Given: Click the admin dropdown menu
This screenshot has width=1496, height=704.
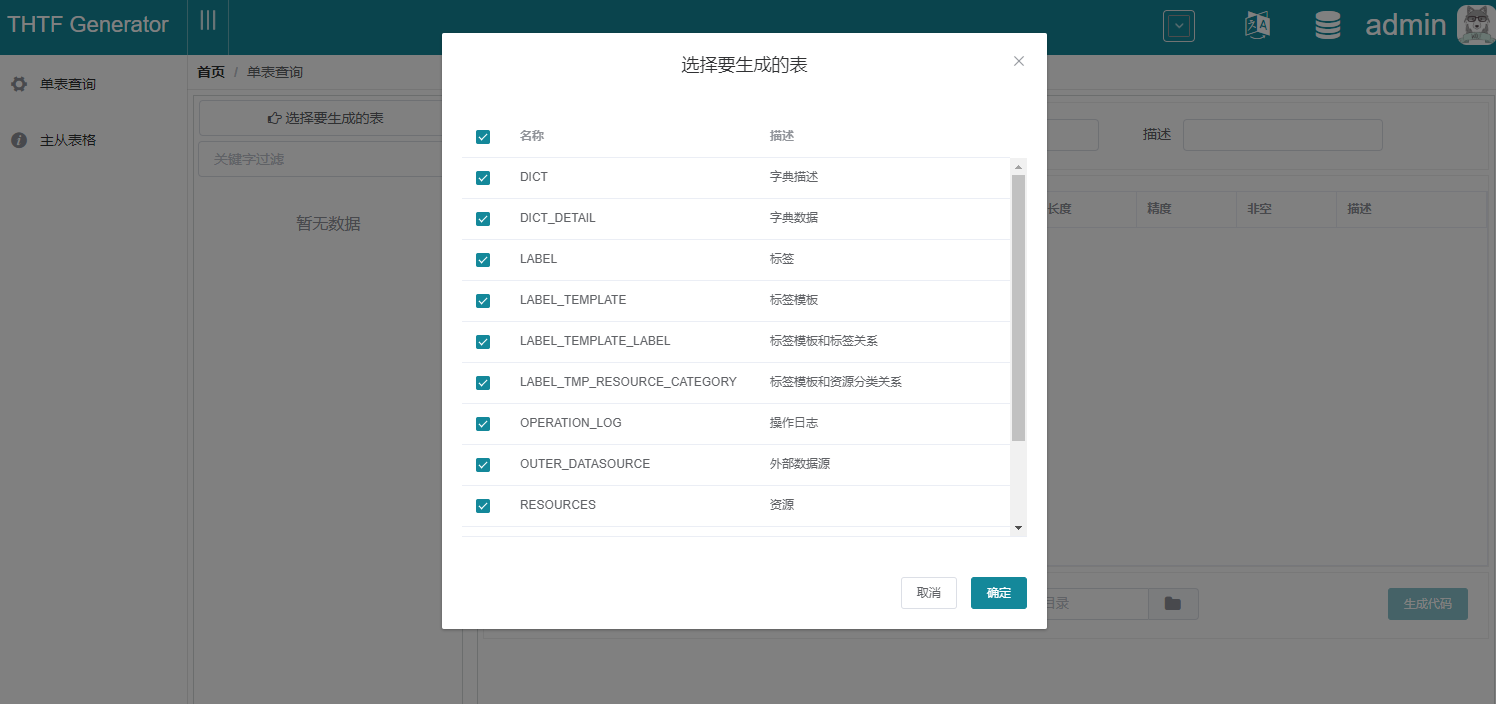Looking at the screenshot, I should tap(1406, 25).
